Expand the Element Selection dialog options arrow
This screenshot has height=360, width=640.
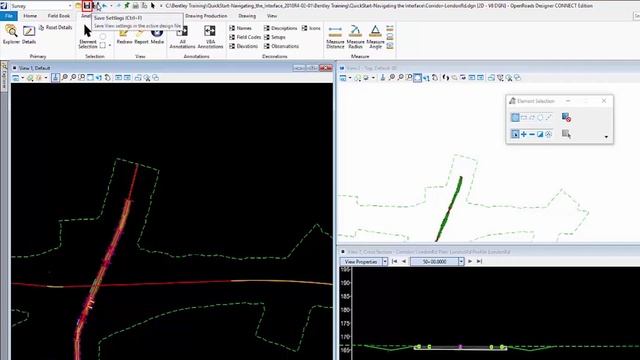[x=606, y=137]
